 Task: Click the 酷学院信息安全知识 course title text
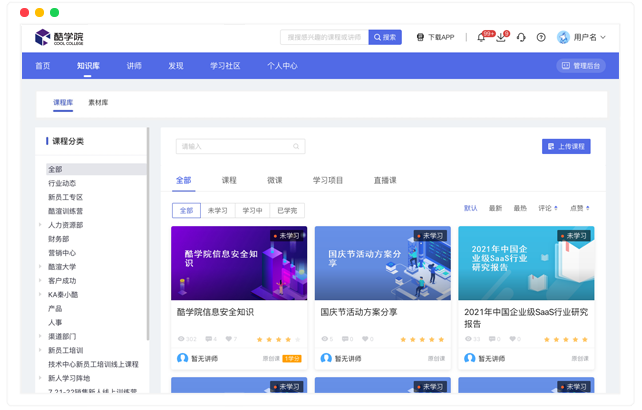[x=215, y=312]
